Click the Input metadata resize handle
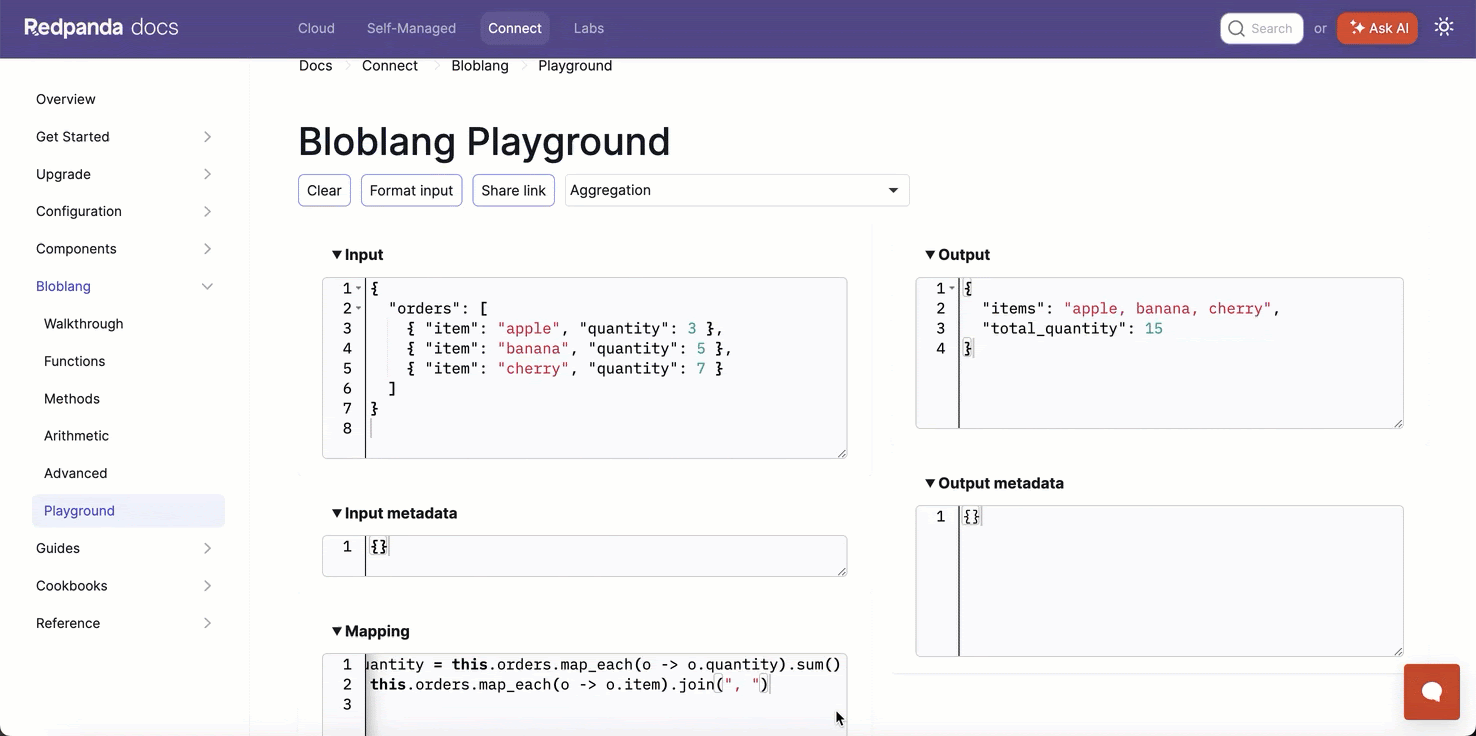This screenshot has width=1476, height=736. [841, 571]
